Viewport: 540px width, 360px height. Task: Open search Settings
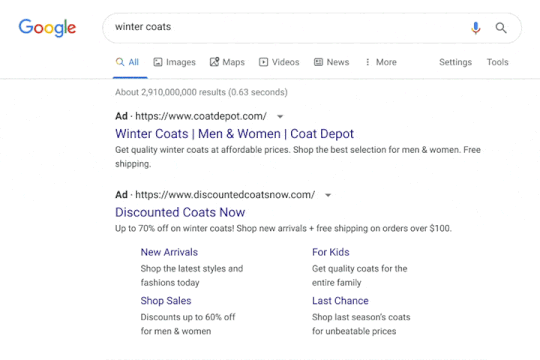tap(455, 62)
